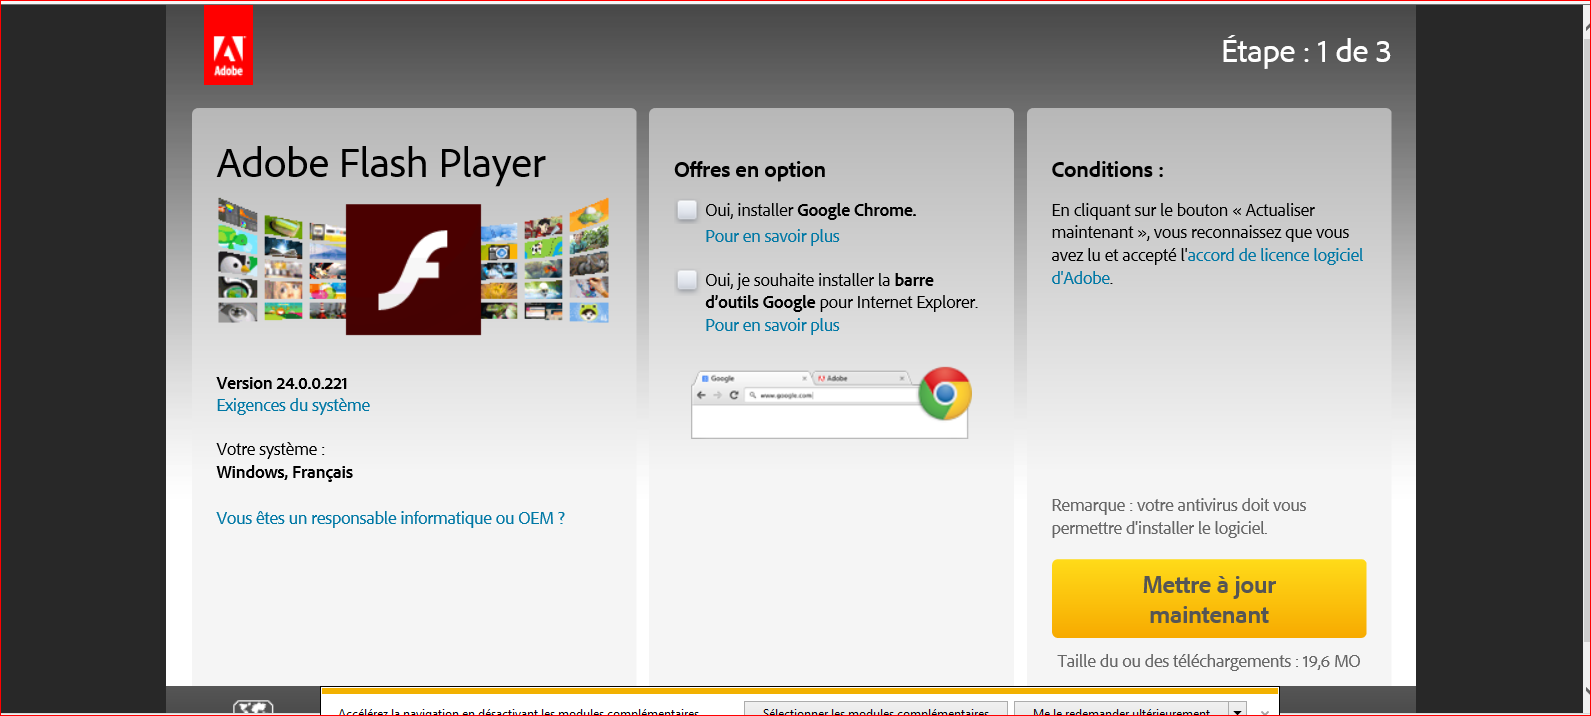Image resolution: width=1591 pixels, height=716 pixels.
Task: Open the 'Exigences du système' link
Action: pos(293,405)
